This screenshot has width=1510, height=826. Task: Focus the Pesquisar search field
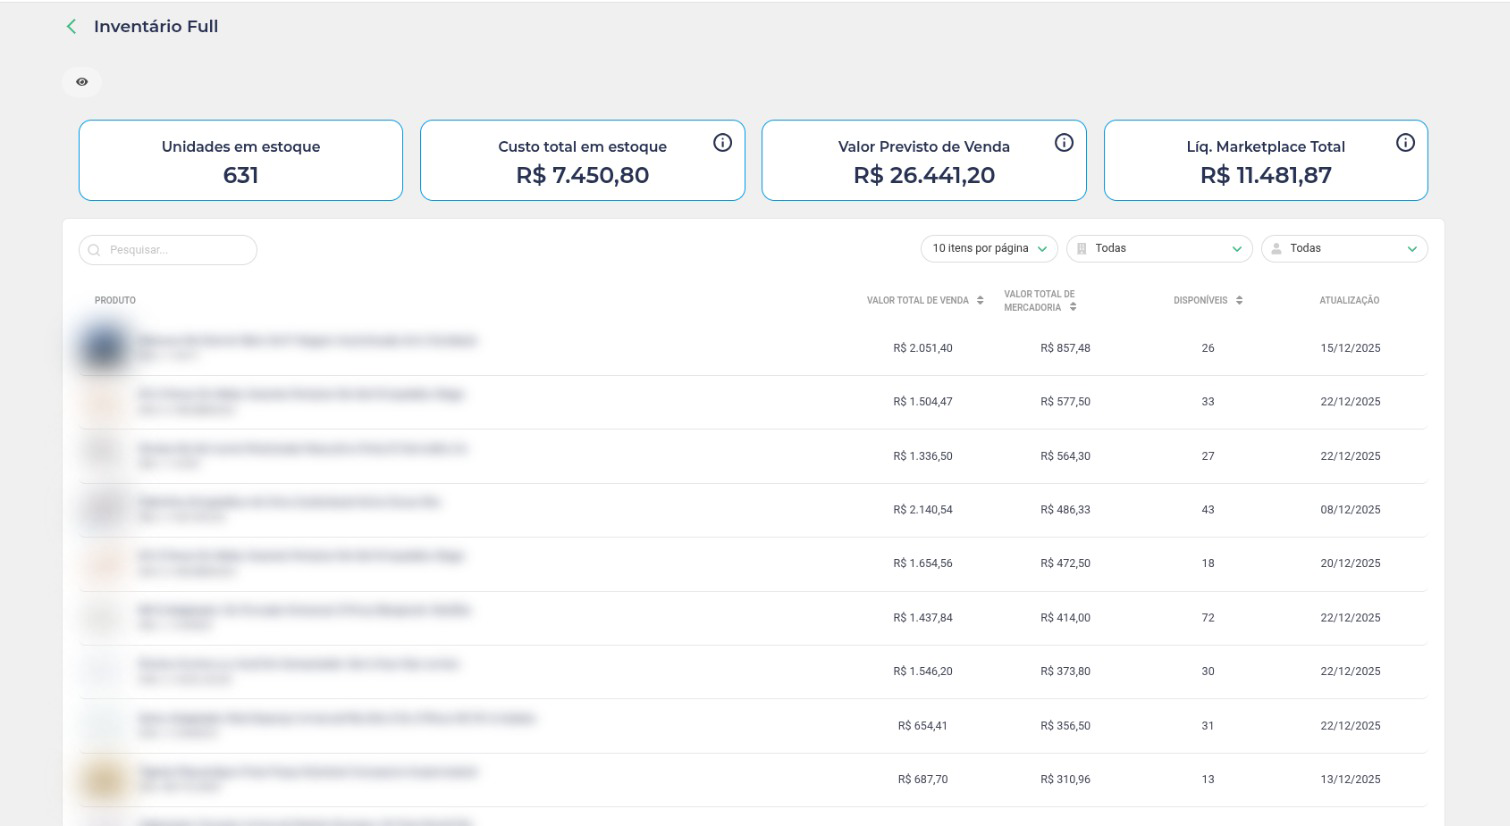(x=175, y=250)
